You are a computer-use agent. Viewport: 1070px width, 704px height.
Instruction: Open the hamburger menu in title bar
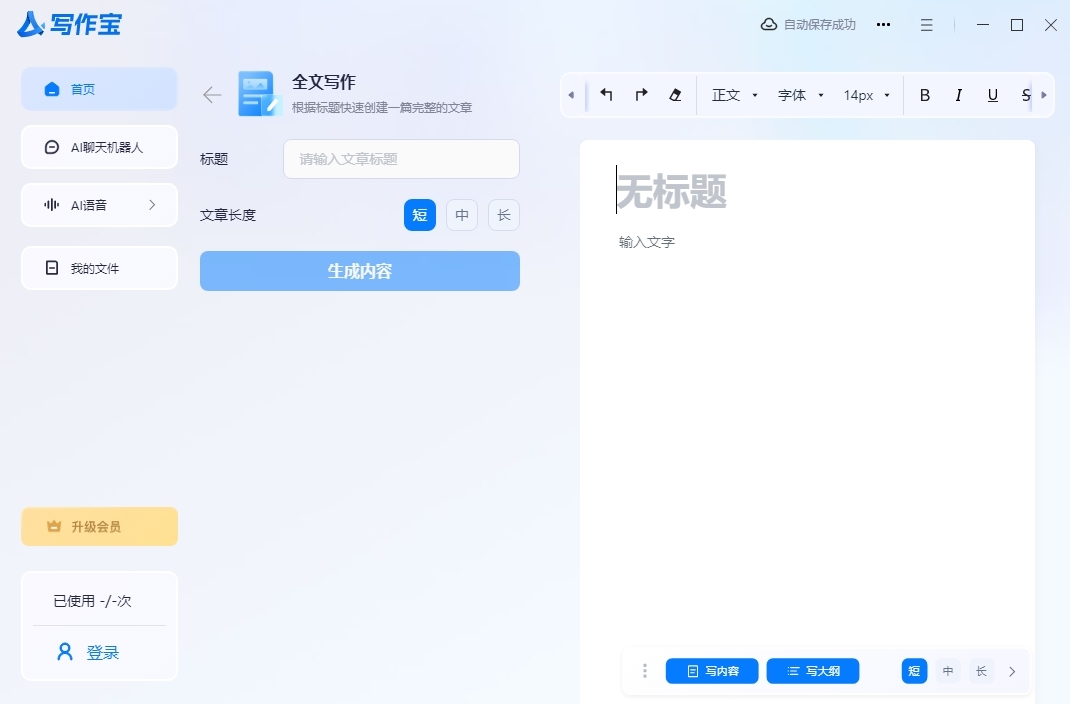(x=926, y=24)
